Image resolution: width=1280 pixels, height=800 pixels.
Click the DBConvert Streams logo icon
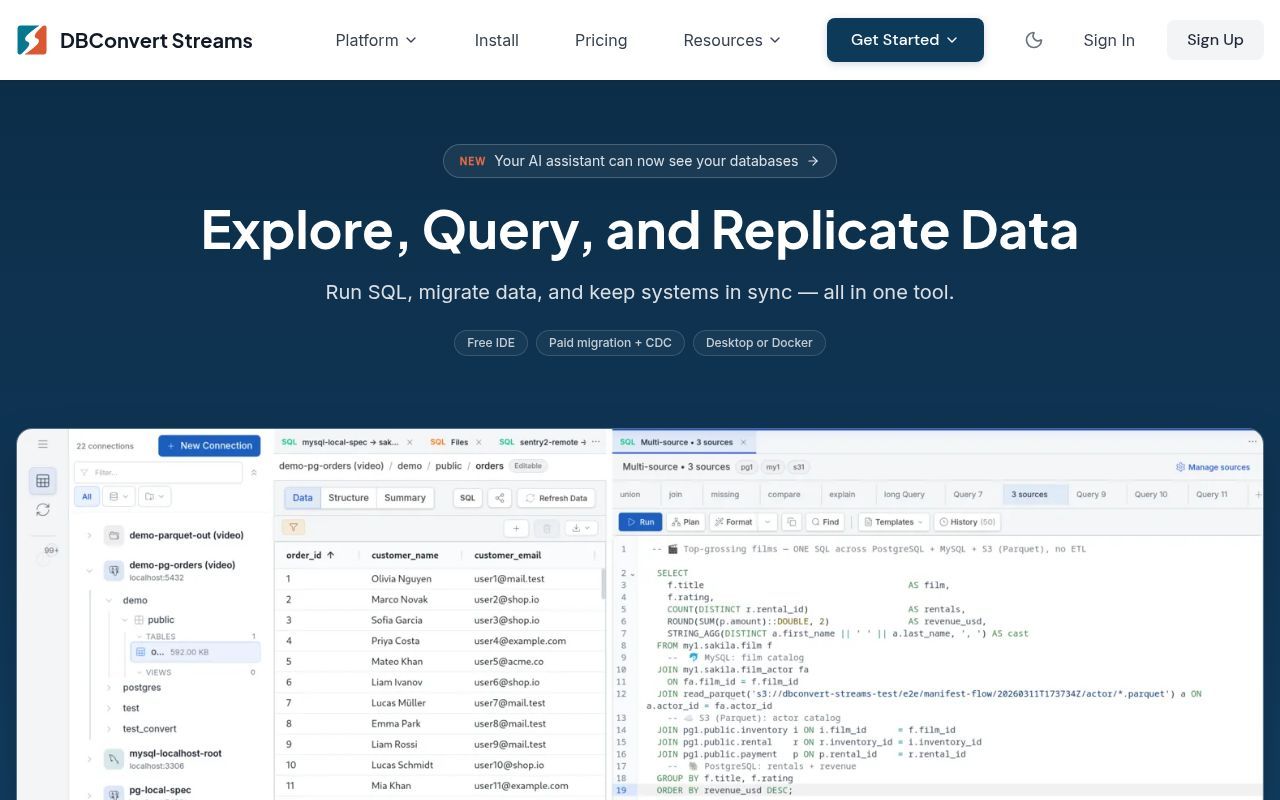pos(32,40)
